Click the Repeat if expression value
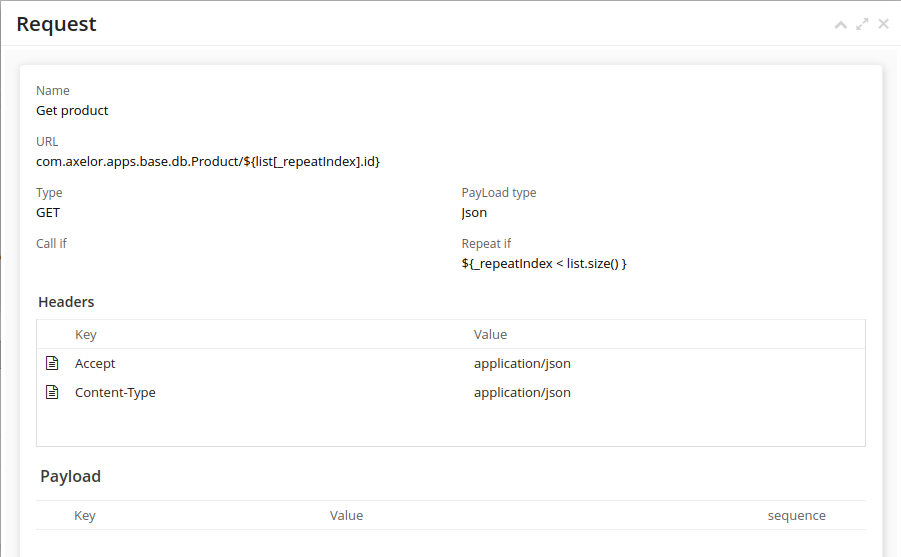The width and height of the screenshot is (901, 557). pyautogui.click(x=543, y=264)
